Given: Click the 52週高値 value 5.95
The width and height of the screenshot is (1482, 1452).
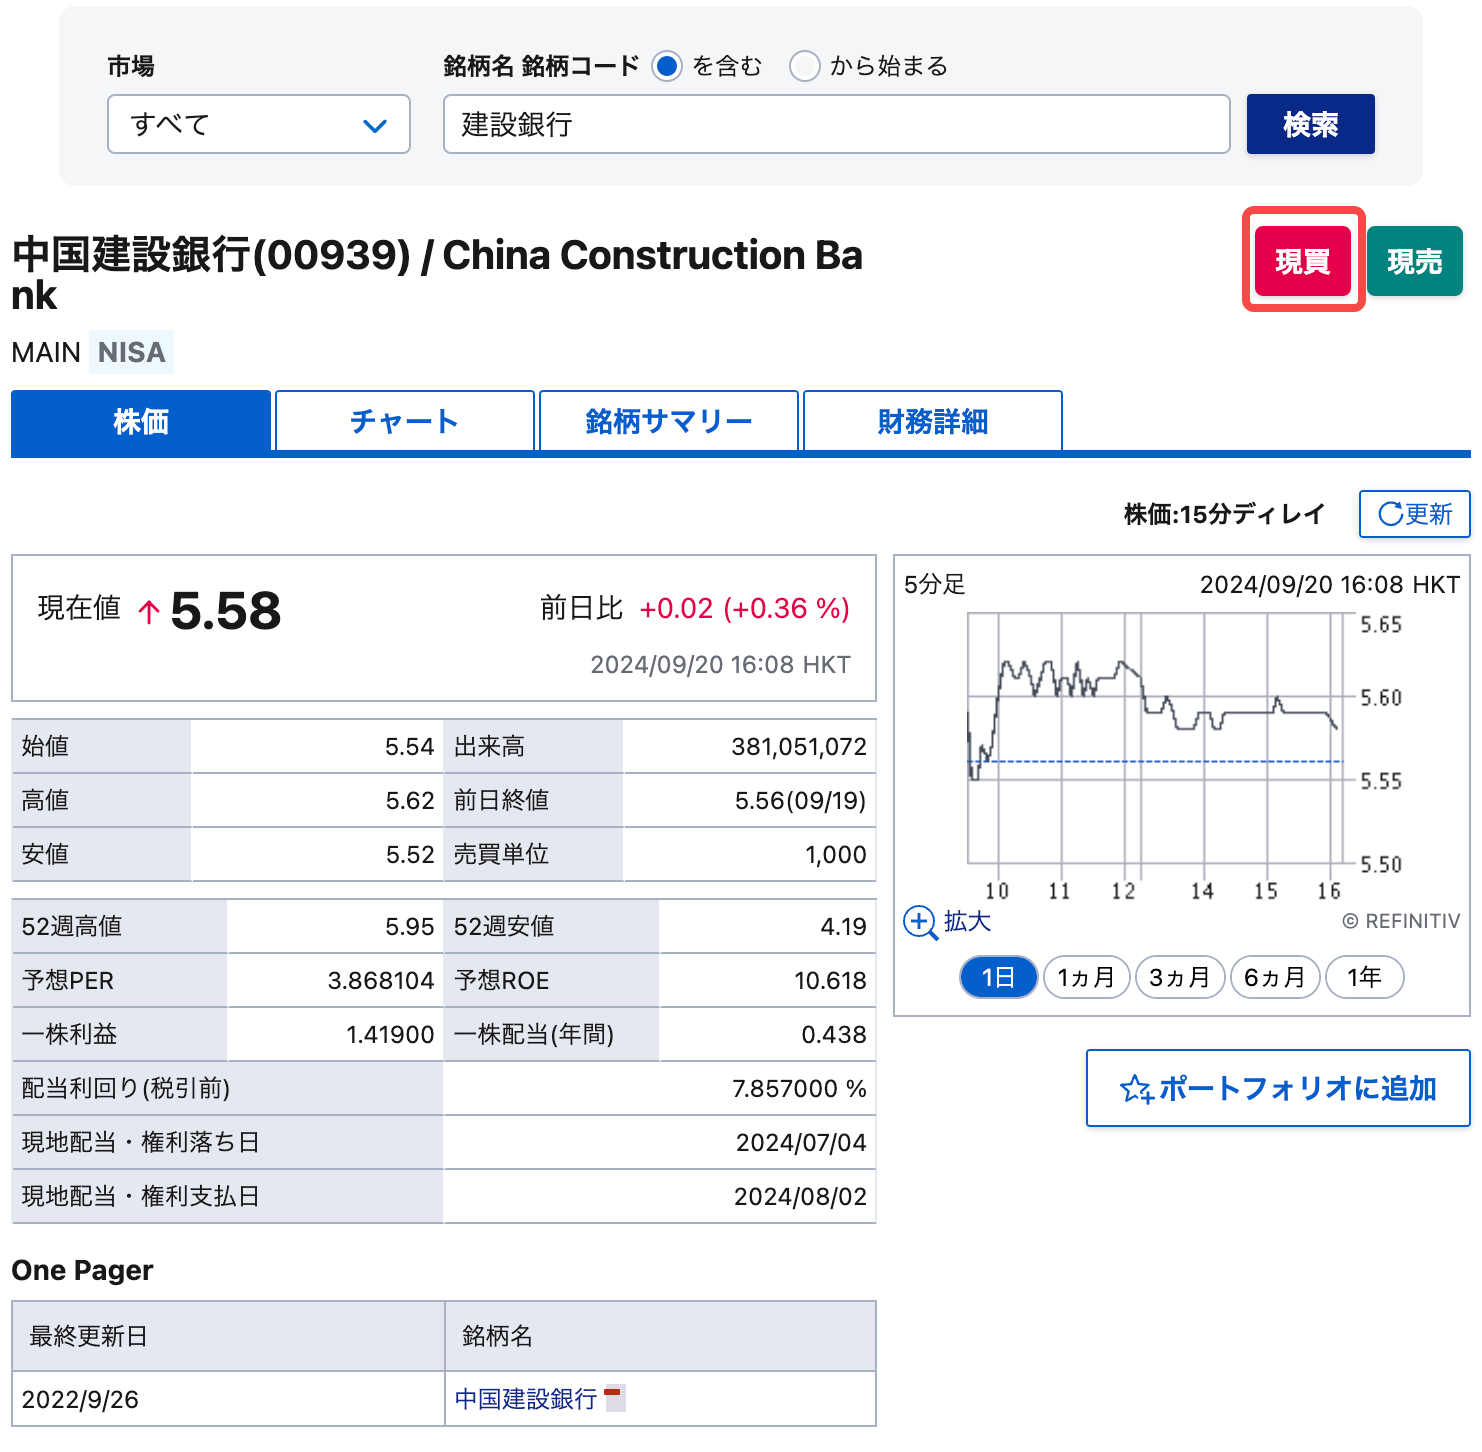Looking at the screenshot, I should tap(410, 927).
